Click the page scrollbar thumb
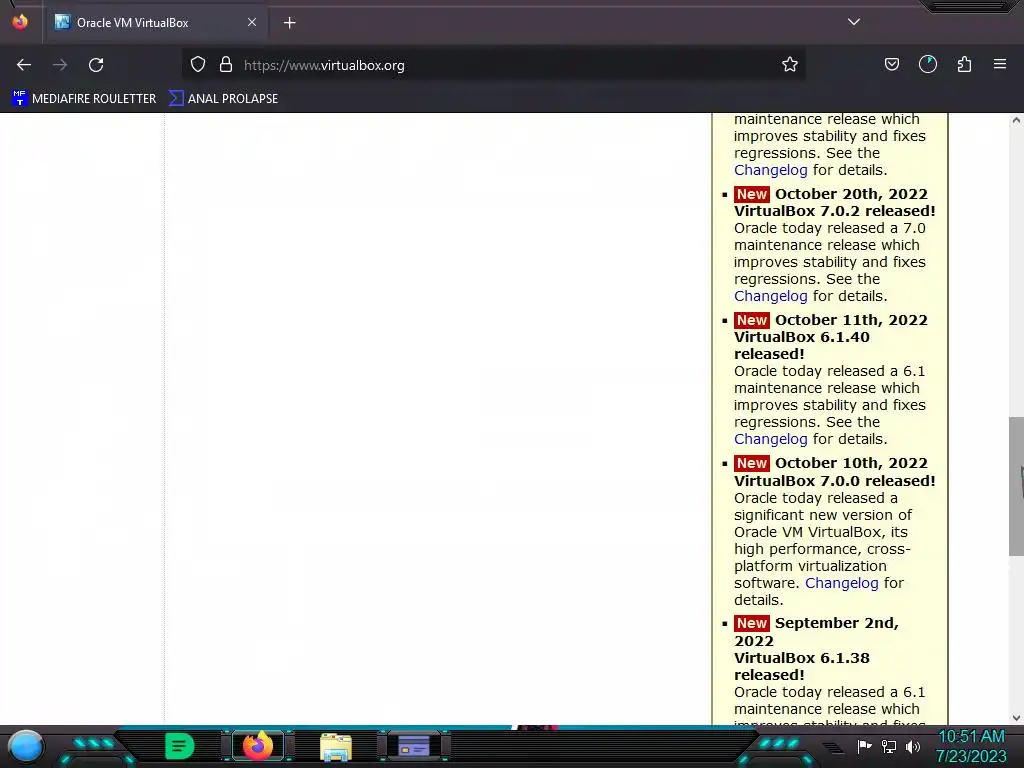Viewport: 1024px width, 768px height. tap(1016, 487)
